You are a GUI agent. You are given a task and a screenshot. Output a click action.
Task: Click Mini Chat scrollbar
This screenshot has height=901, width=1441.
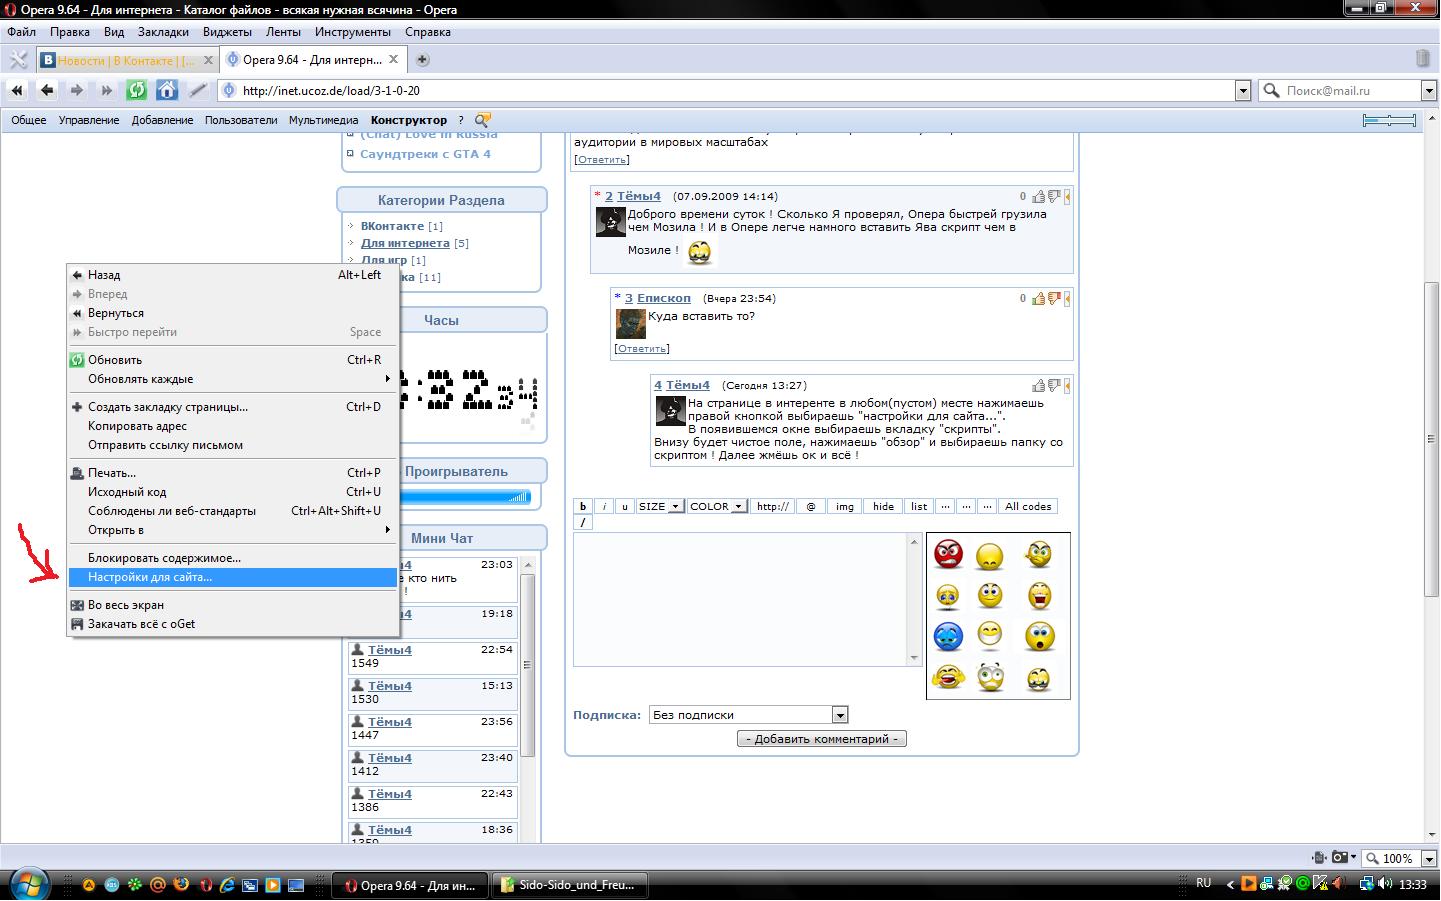[528, 665]
